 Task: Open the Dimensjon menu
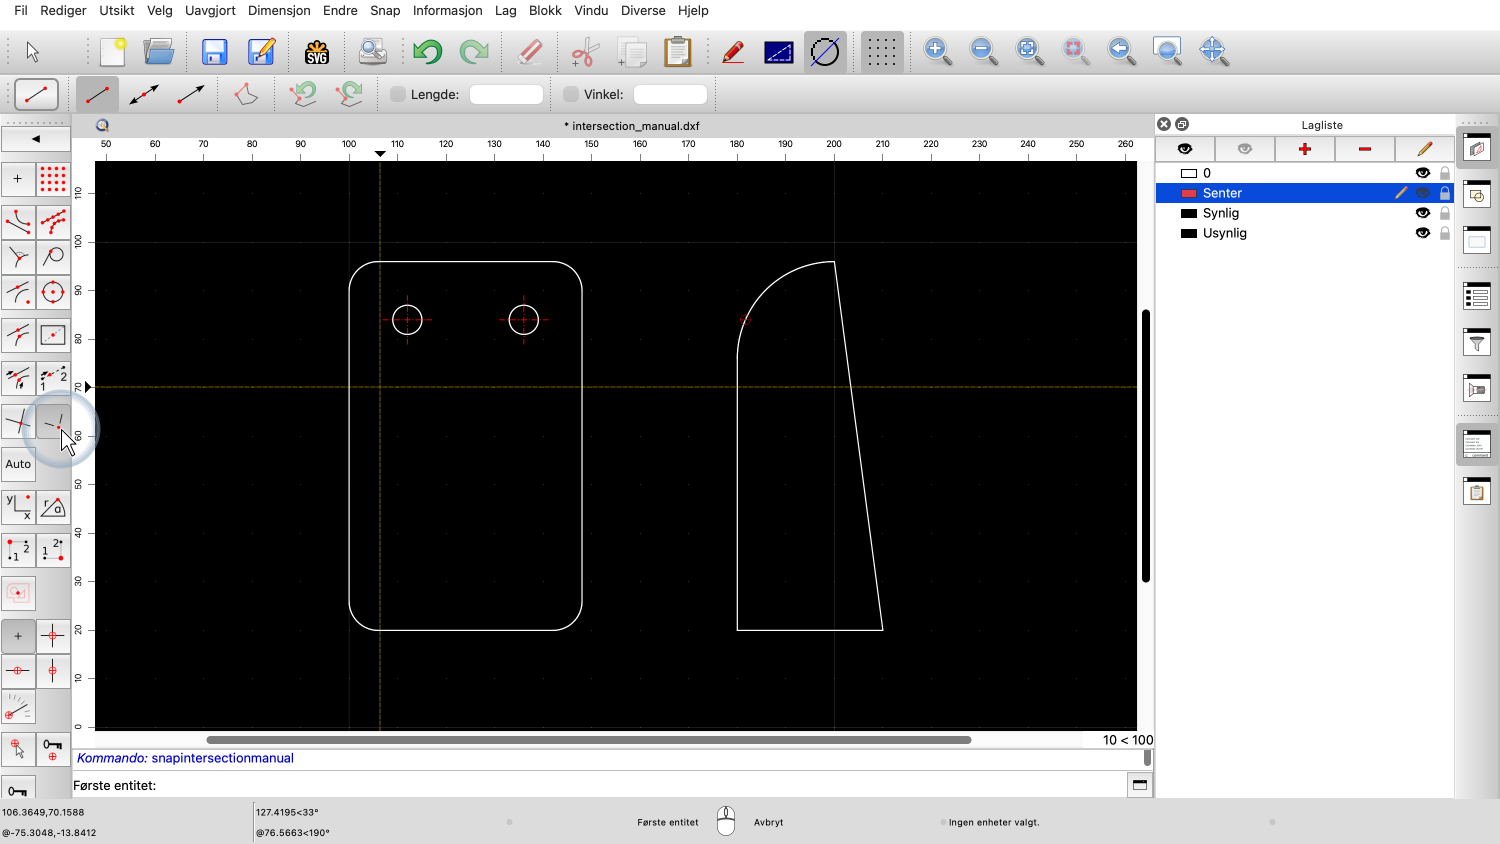click(279, 10)
